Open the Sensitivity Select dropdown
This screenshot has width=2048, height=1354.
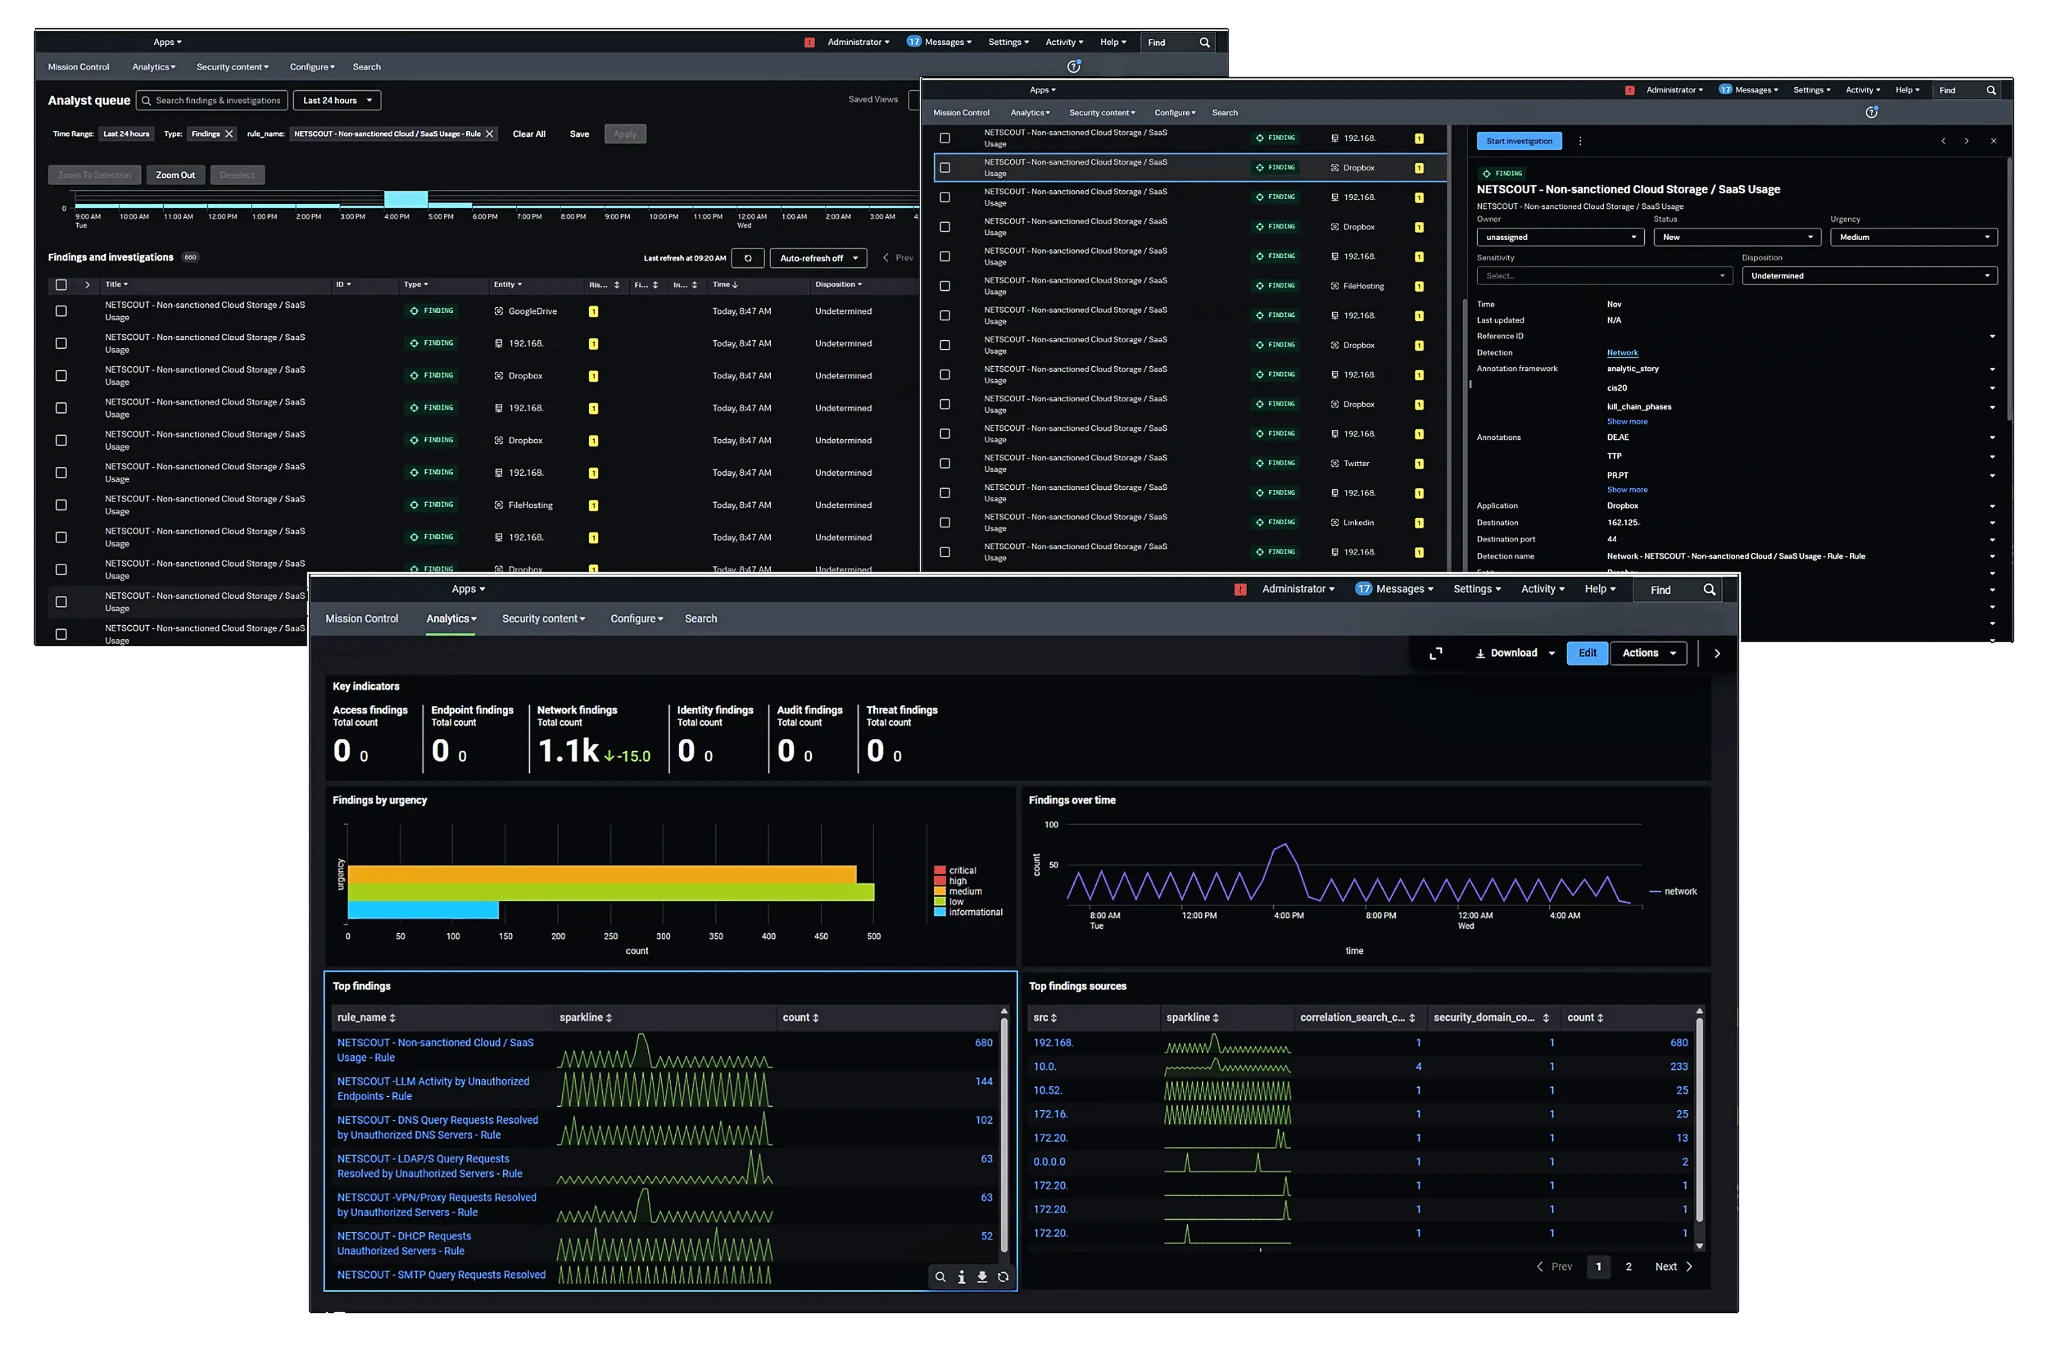(x=1604, y=276)
